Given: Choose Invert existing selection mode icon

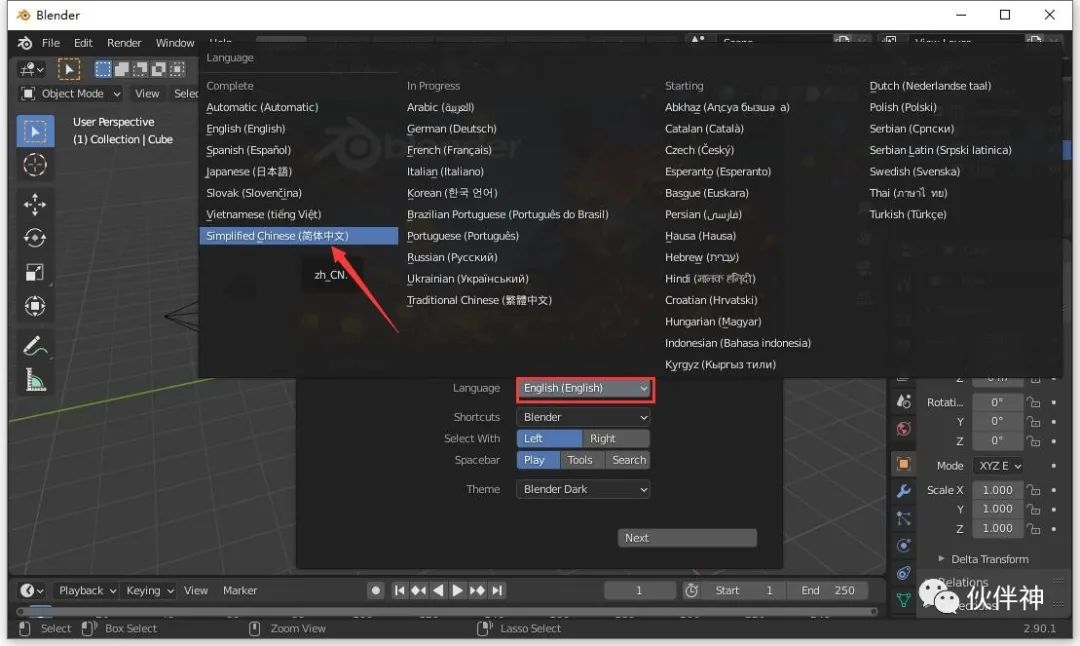Looking at the screenshot, I should click(158, 69).
